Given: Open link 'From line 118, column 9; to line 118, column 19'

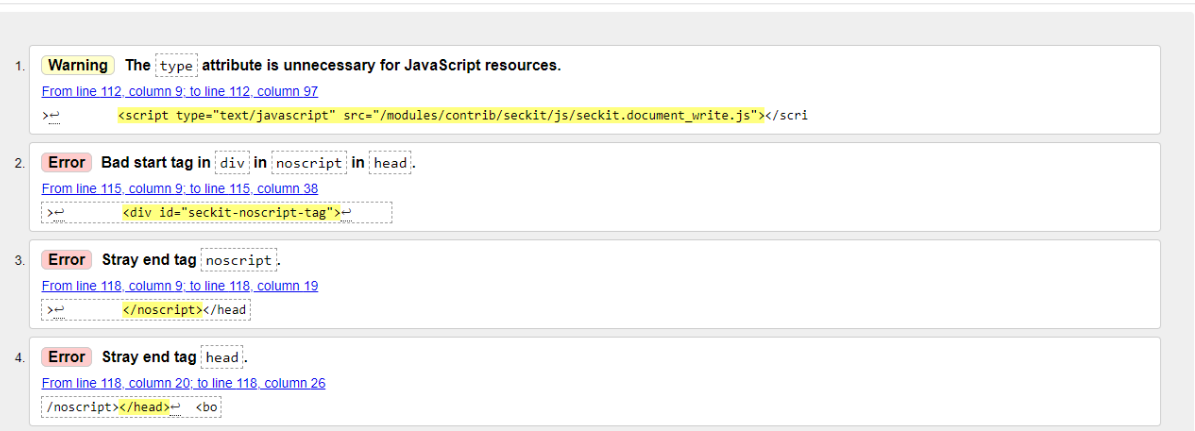Looking at the screenshot, I should coord(180,286).
